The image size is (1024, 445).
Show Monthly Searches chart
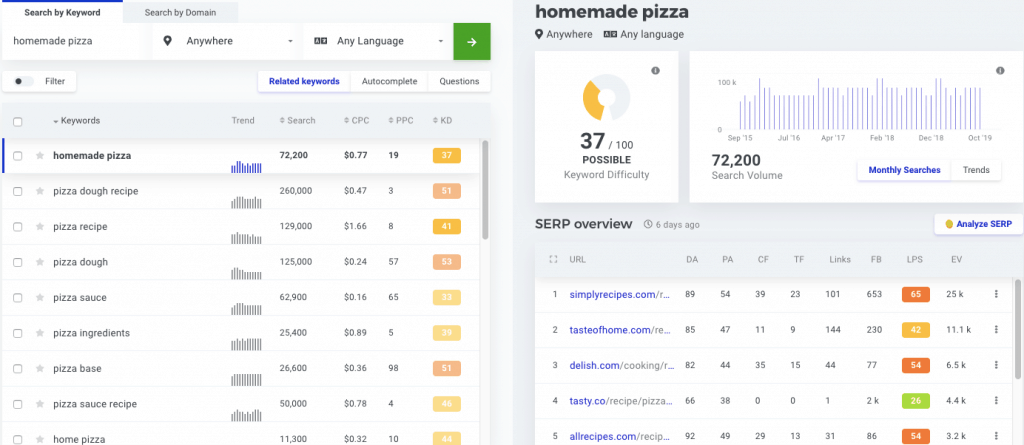pos(904,170)
